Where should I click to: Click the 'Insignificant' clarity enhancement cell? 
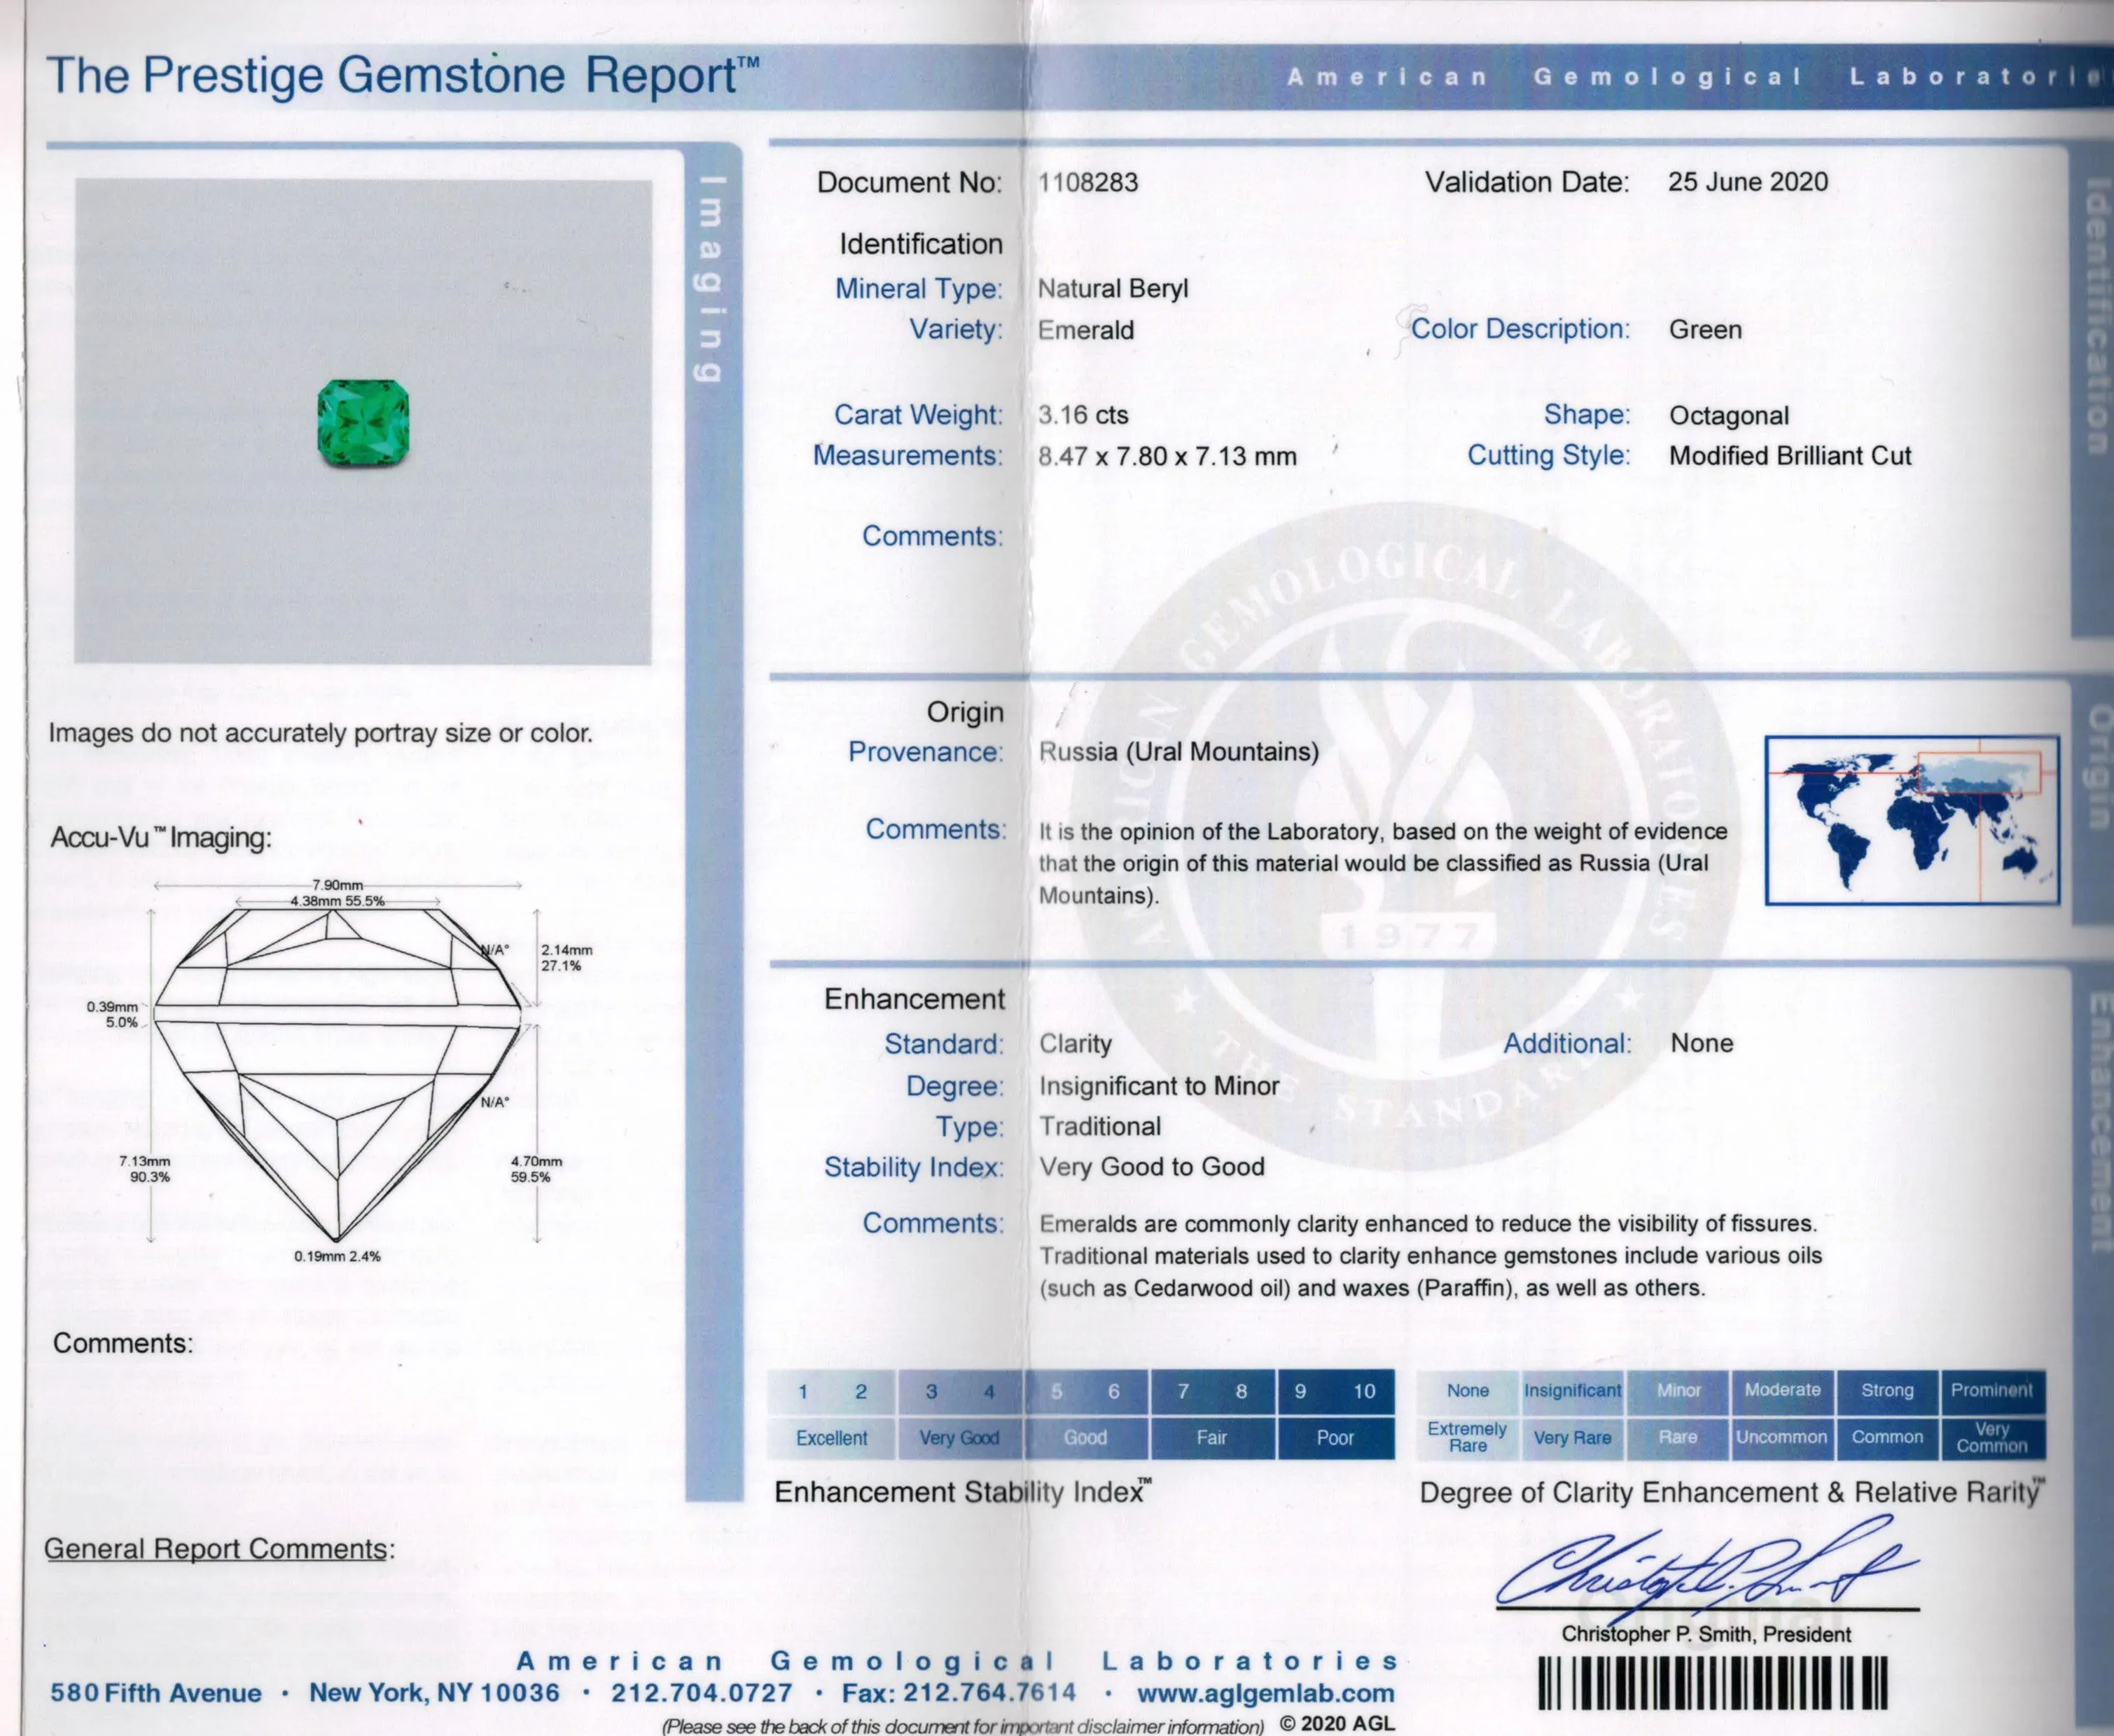coord(1572,1391)
